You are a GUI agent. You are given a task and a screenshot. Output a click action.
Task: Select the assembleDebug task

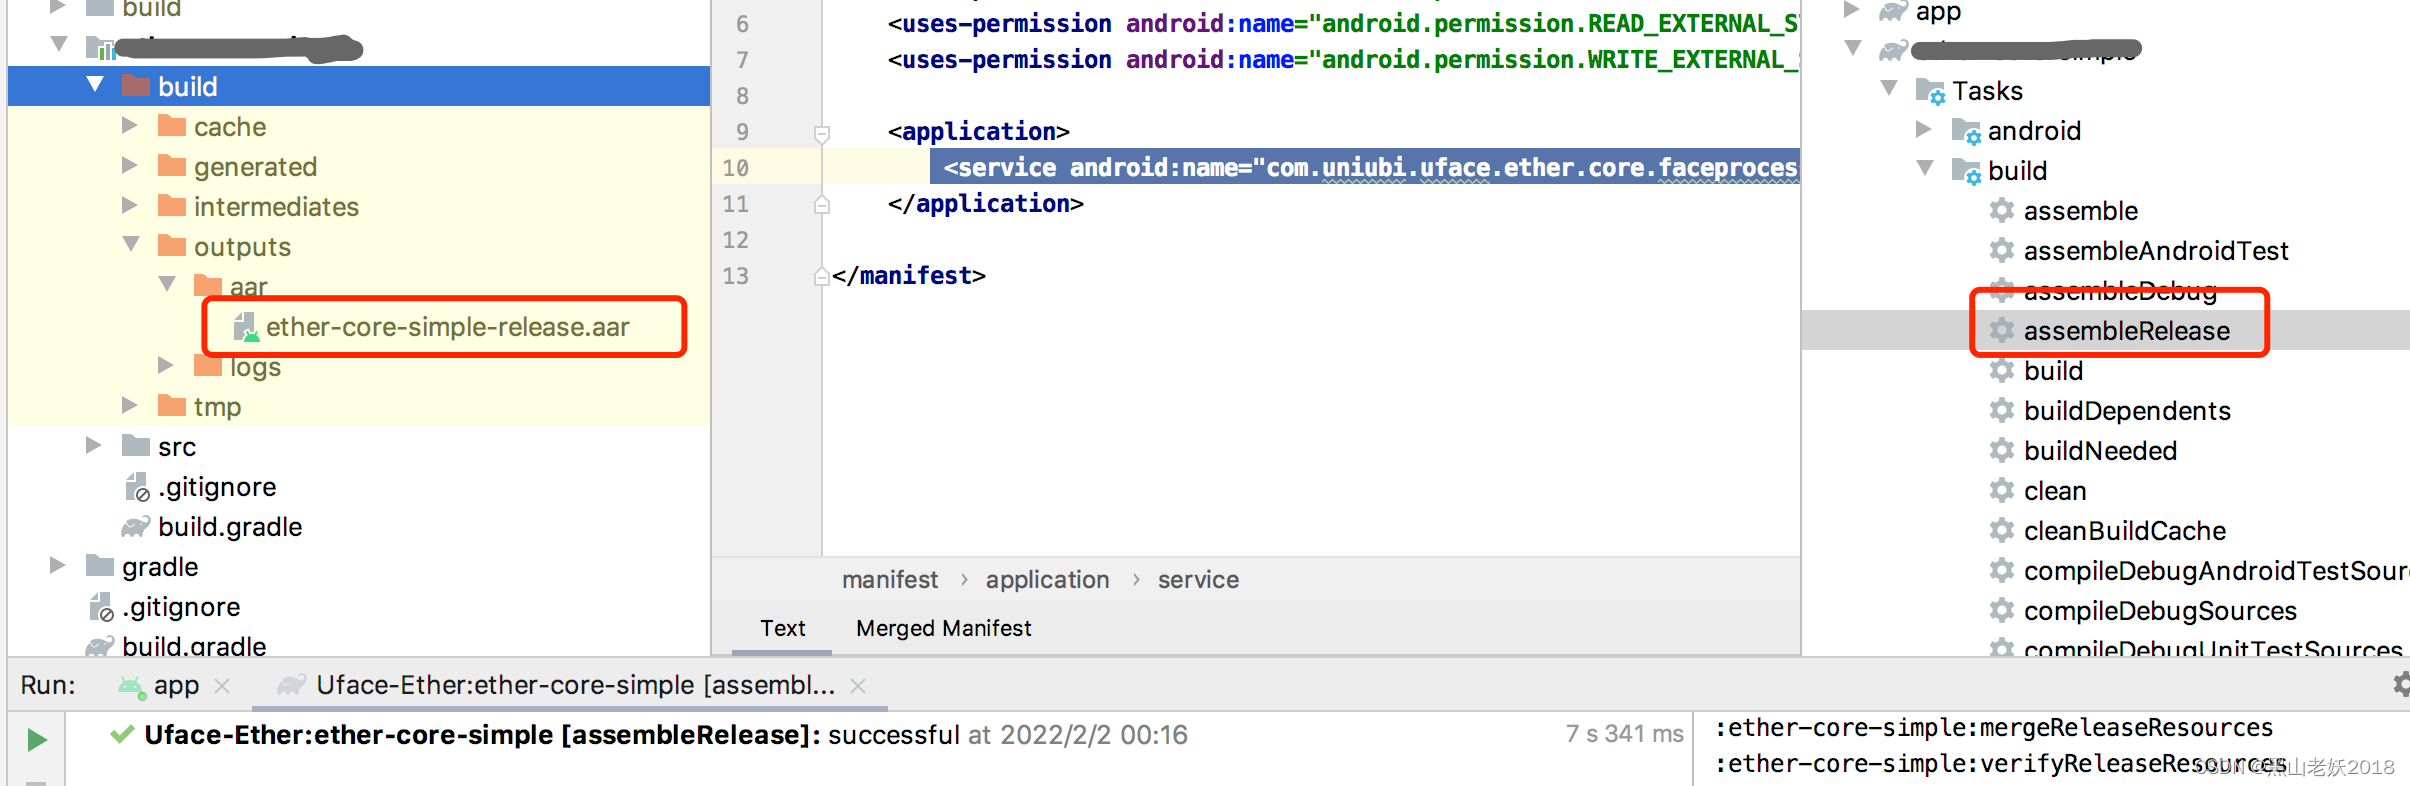coord(2120,290)
